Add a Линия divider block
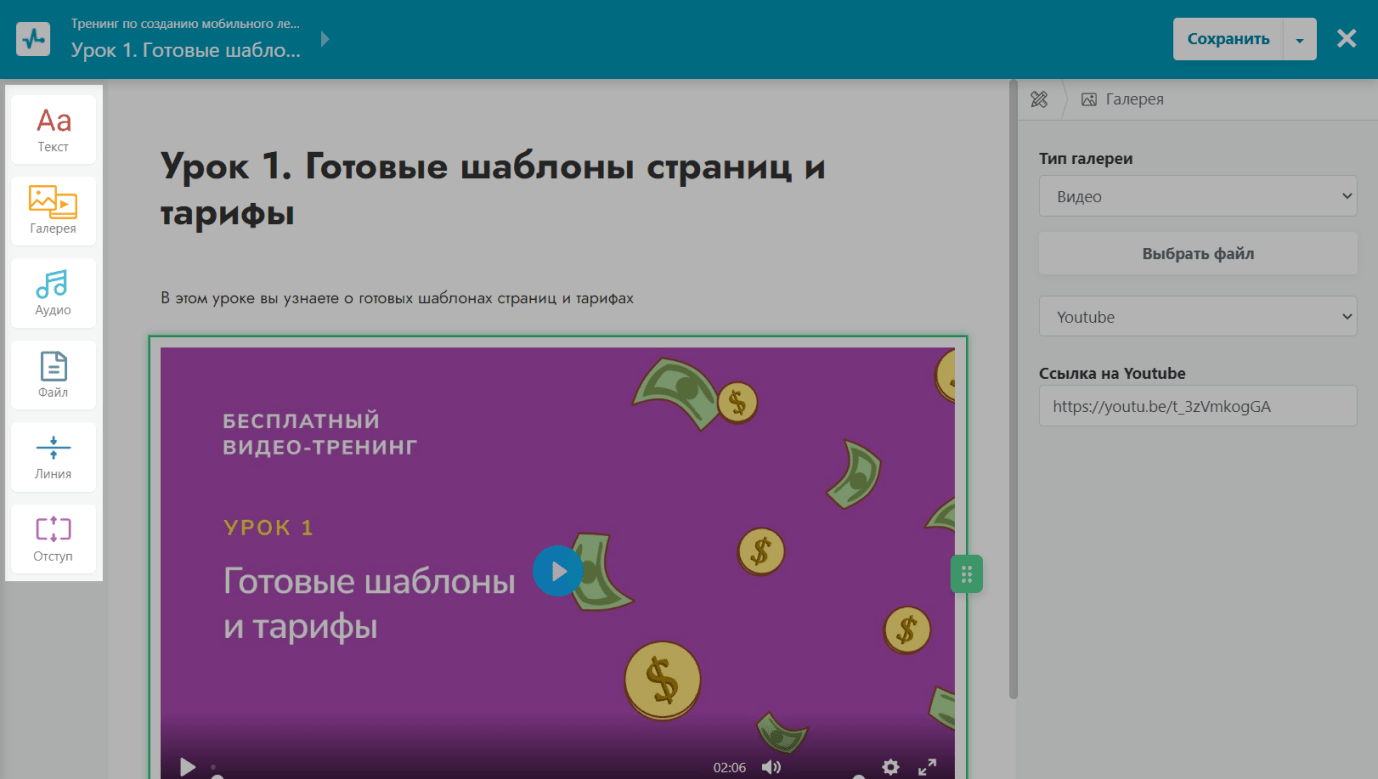 pos(53,457)
